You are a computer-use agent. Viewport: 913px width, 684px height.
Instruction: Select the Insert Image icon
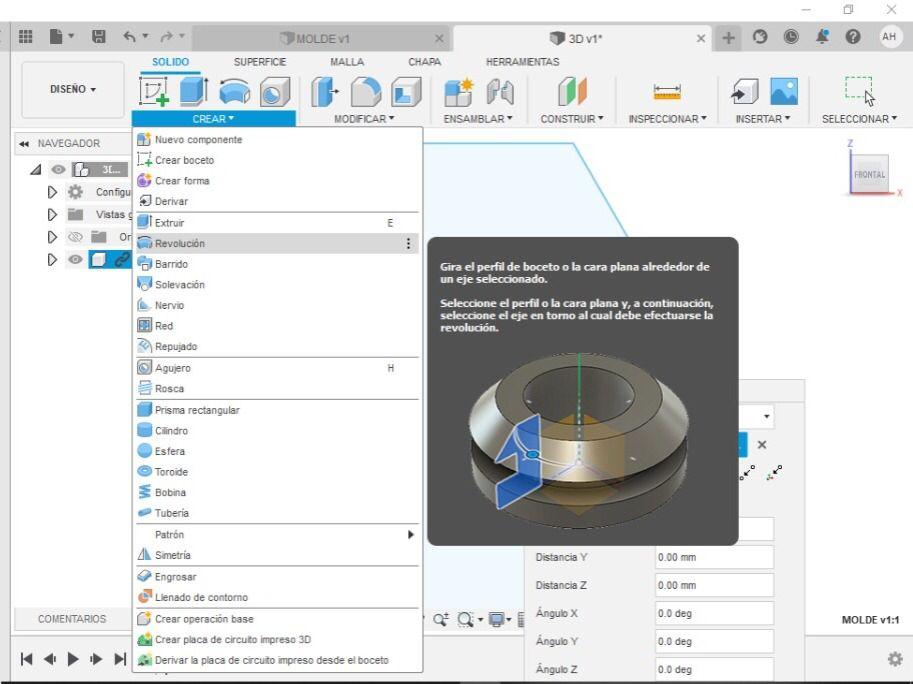point(784,92)
